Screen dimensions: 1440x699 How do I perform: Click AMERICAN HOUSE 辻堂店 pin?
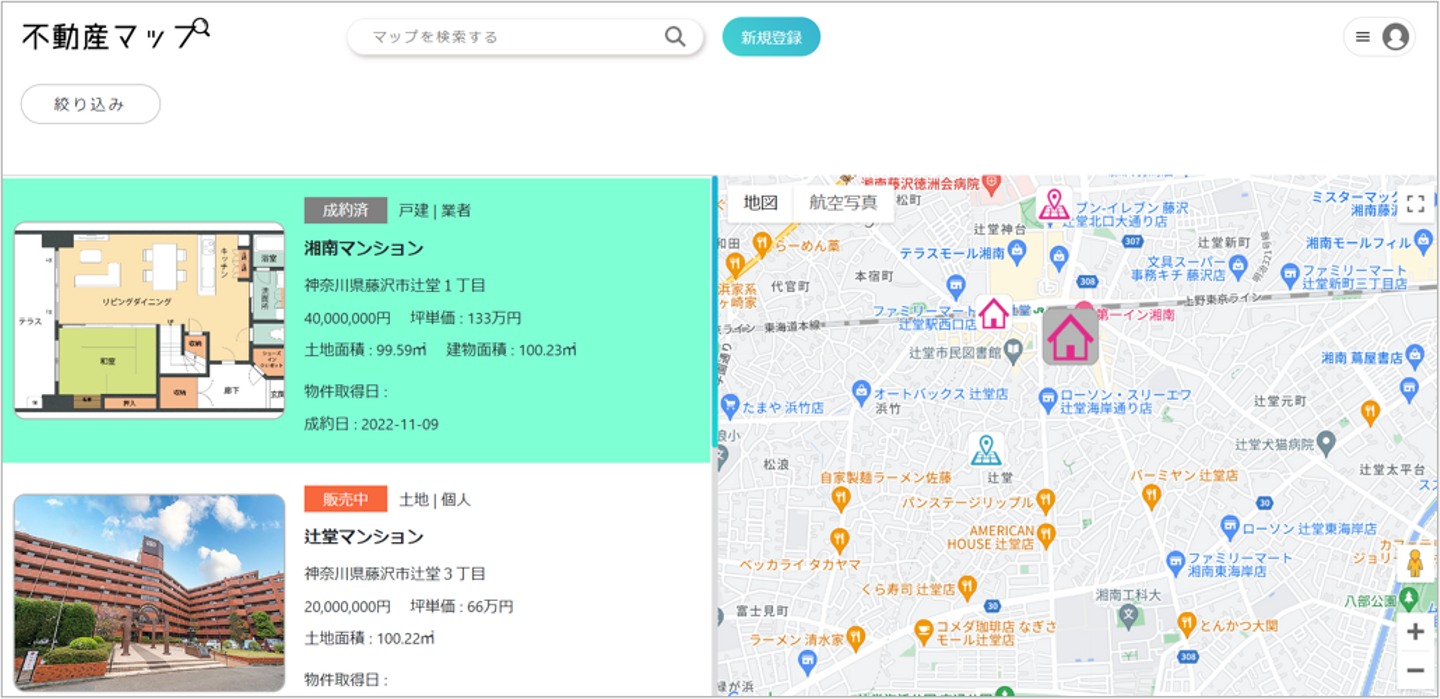click(x=1046, y=533)
